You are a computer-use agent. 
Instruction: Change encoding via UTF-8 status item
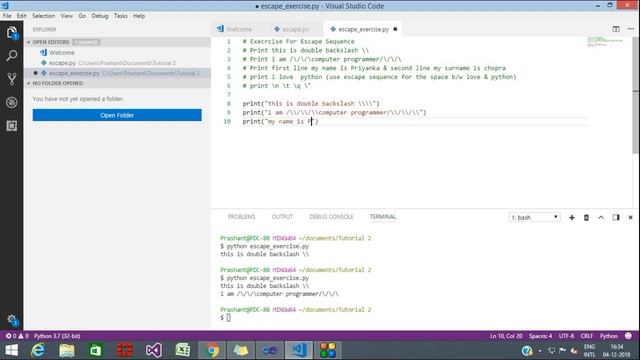click(566, 336)
